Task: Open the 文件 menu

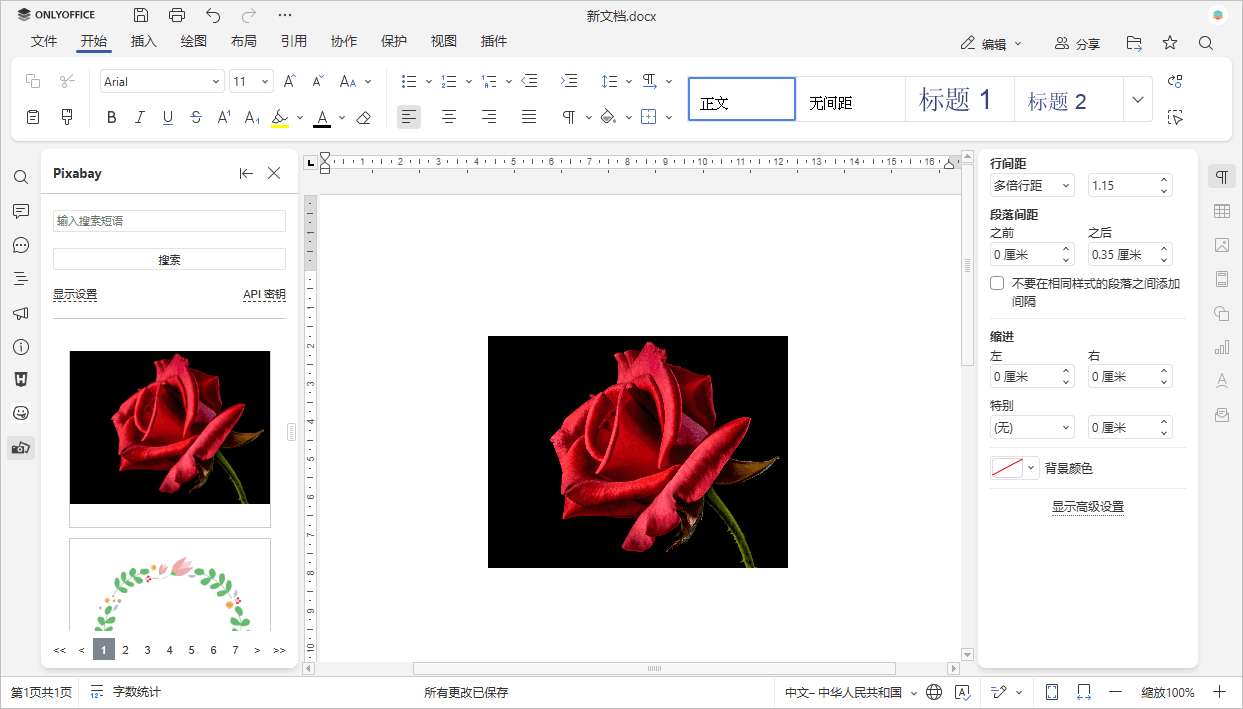Action: point(44,41)
